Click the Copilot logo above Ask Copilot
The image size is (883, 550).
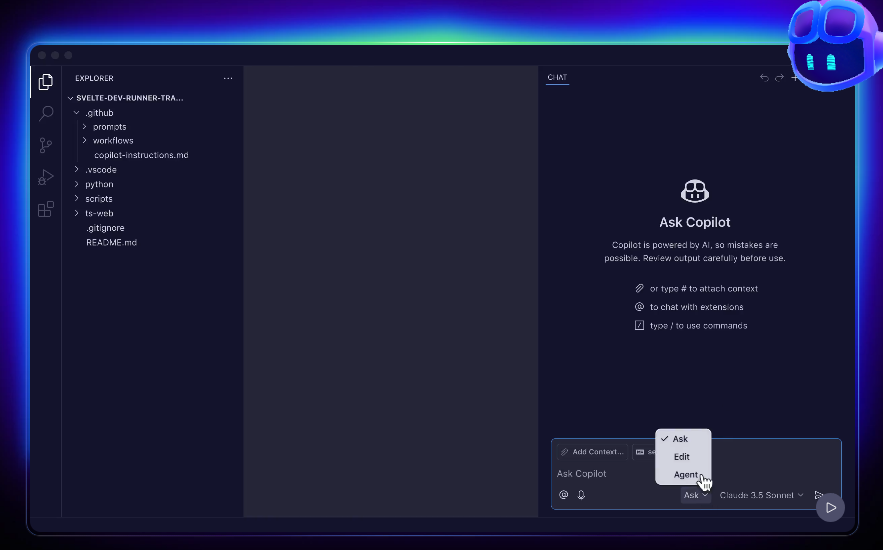pos(695,191)
